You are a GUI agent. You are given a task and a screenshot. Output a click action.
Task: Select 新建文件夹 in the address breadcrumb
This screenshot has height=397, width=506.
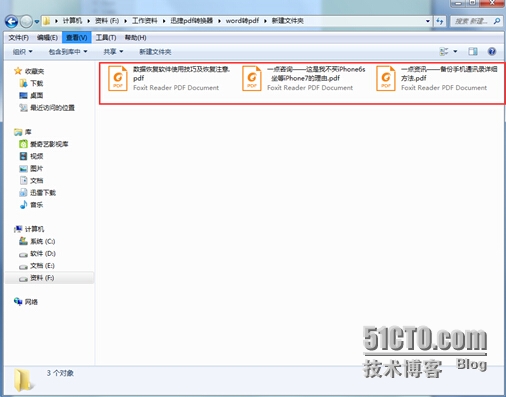[x=288, y=21]
